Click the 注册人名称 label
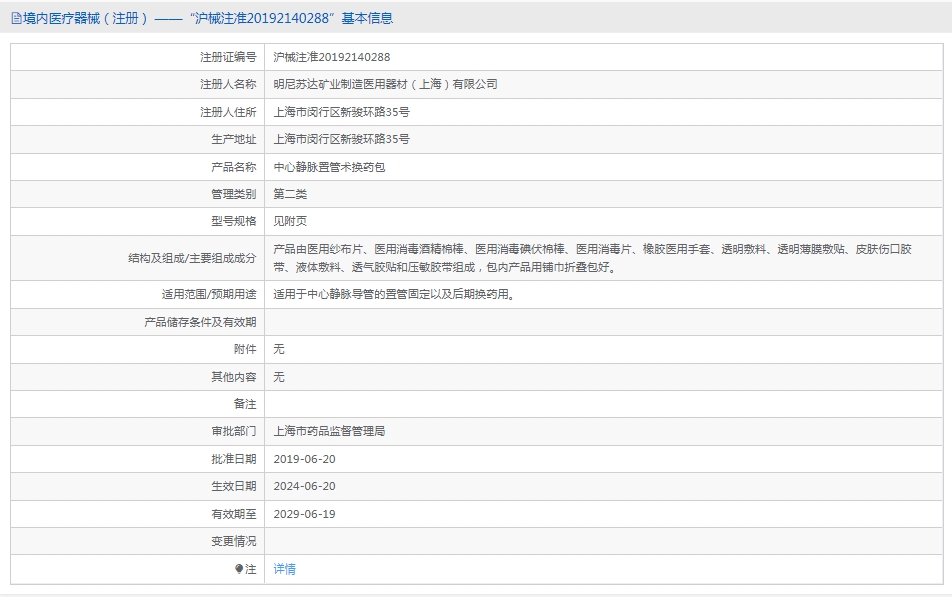This screenshot has height=597, width=952. point(228,84)
